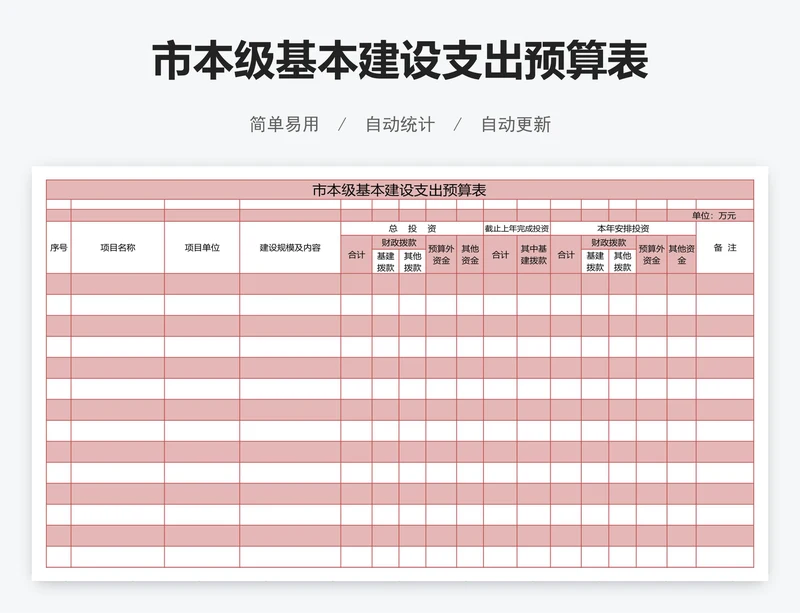Click 财政拨款 under the 本年安排投资 group
800x613 pixels.
coord(609,242)
